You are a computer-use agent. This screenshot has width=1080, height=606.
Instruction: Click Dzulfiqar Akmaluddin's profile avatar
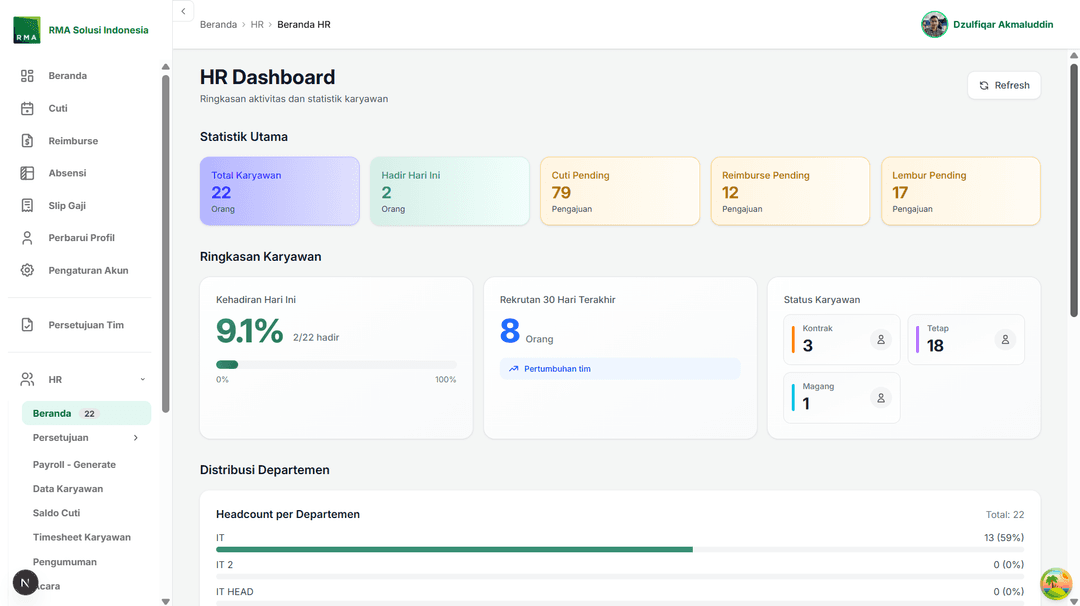[934, 24]
